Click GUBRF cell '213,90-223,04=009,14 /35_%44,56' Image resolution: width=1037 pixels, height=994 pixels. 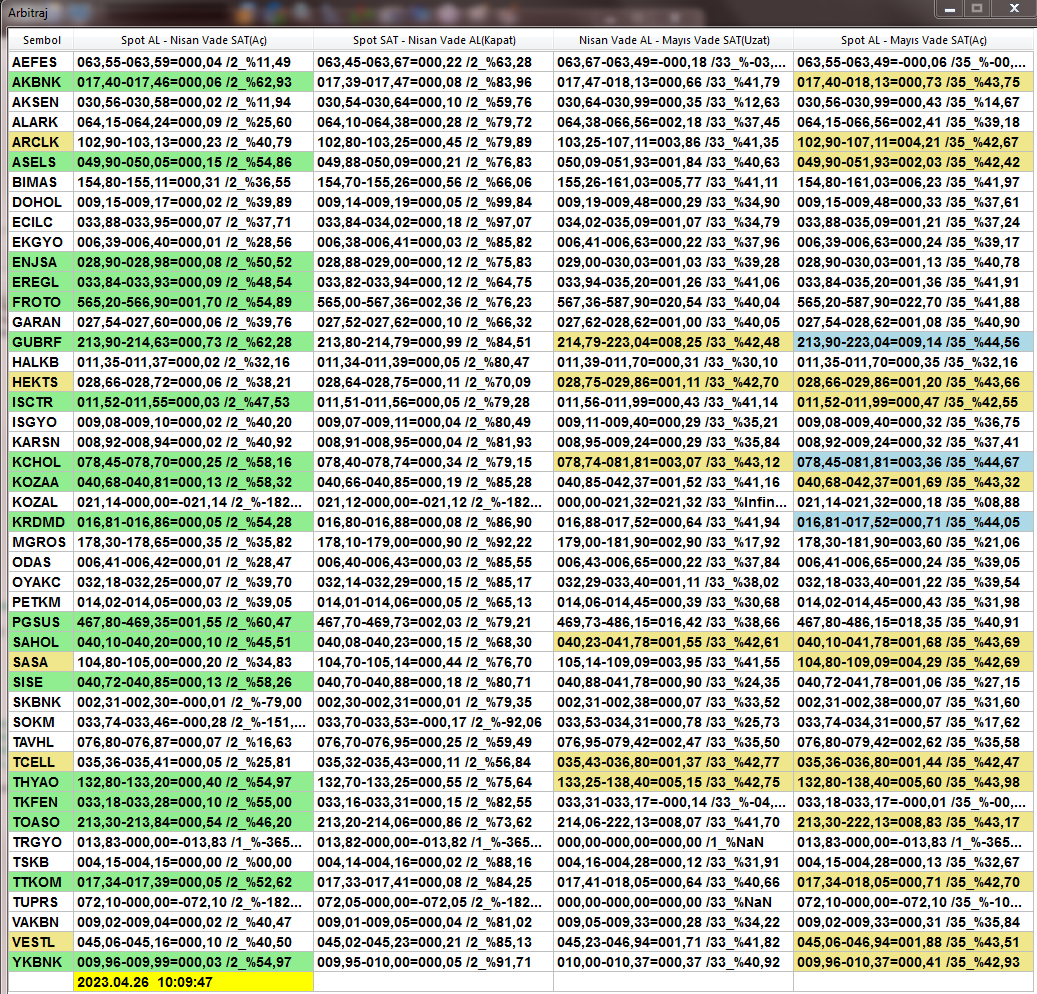coord(913,342)
